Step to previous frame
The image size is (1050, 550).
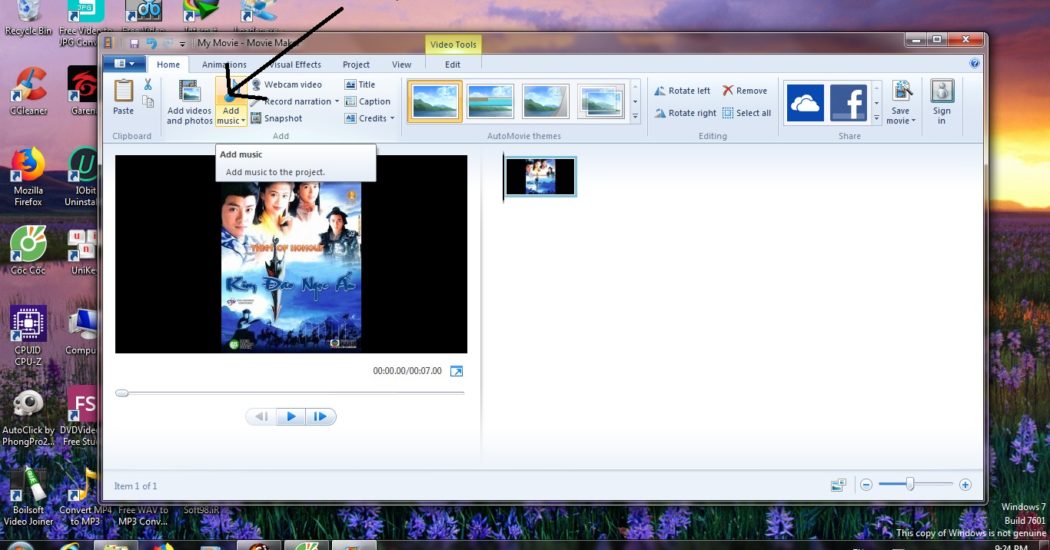tap(262, 417)
